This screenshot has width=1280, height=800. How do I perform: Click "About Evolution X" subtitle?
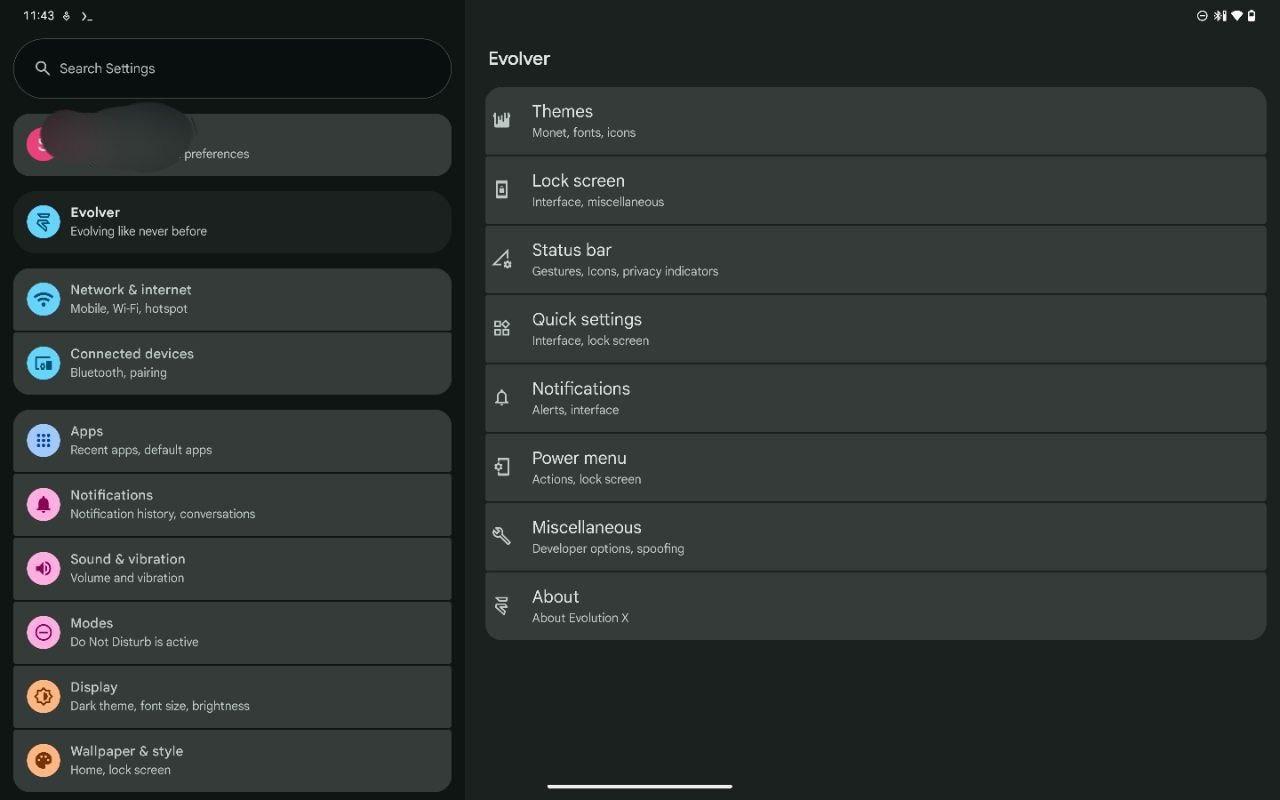click(580, 618)
